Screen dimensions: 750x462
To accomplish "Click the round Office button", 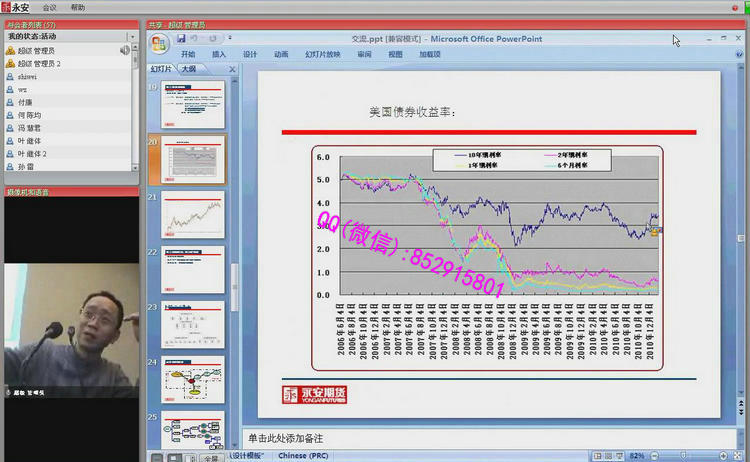I will (x=159, y=43).
